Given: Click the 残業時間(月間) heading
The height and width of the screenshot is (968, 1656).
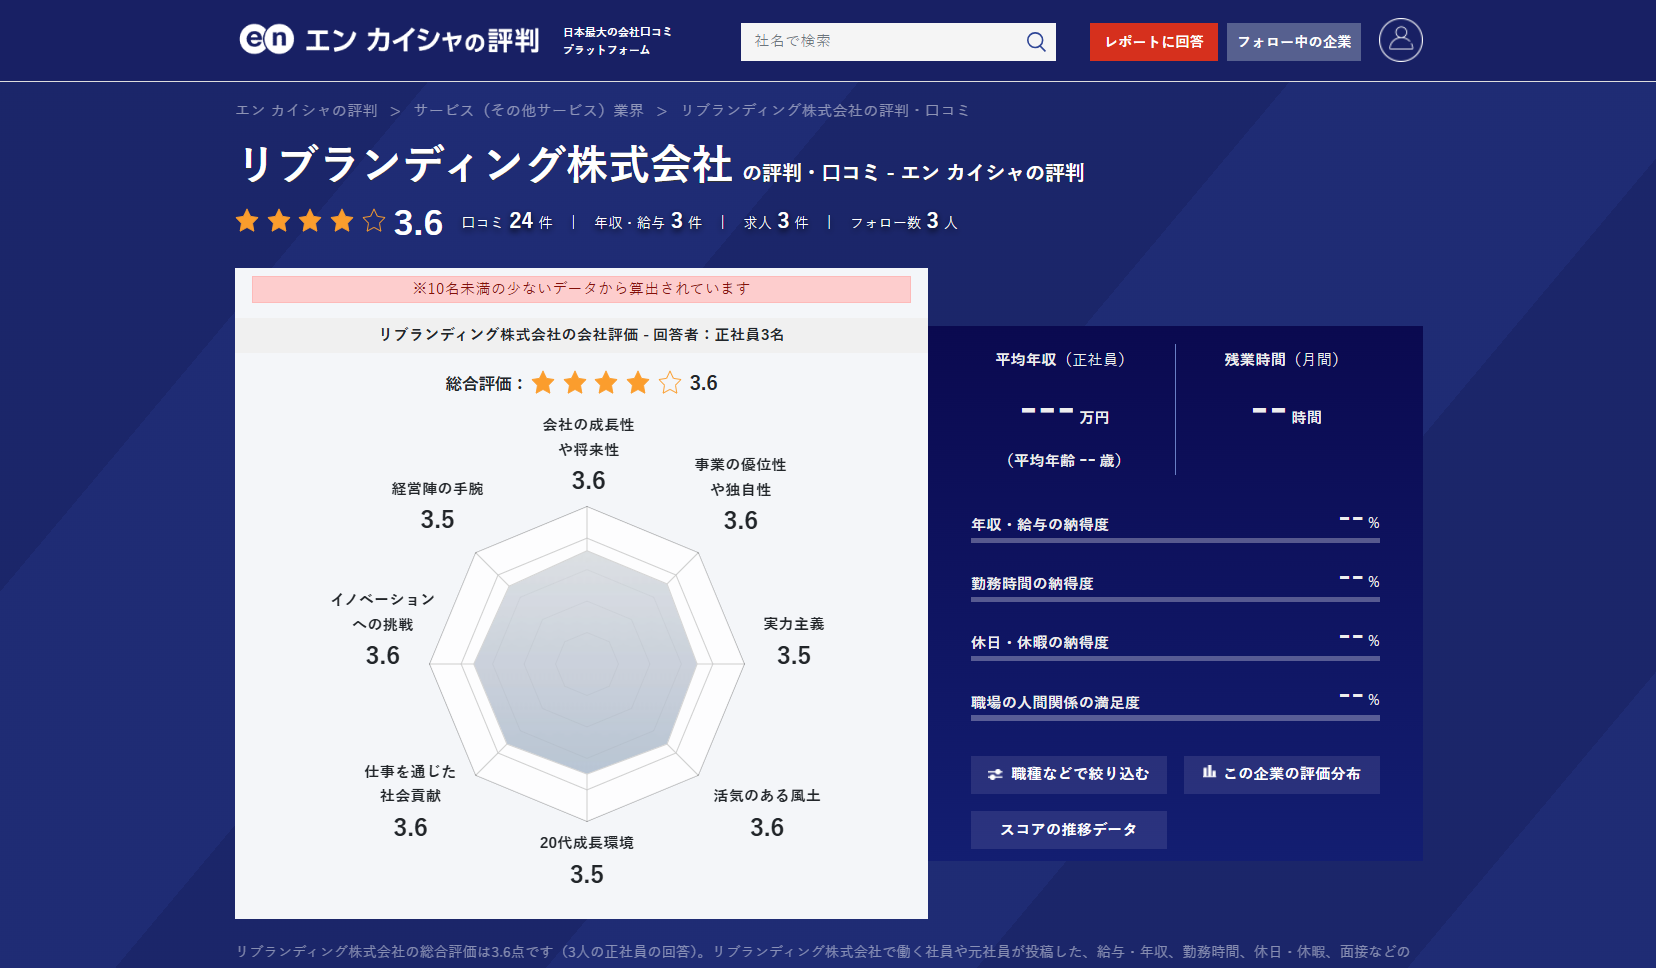Looking at the screenshot, I should pos(1282,360).
